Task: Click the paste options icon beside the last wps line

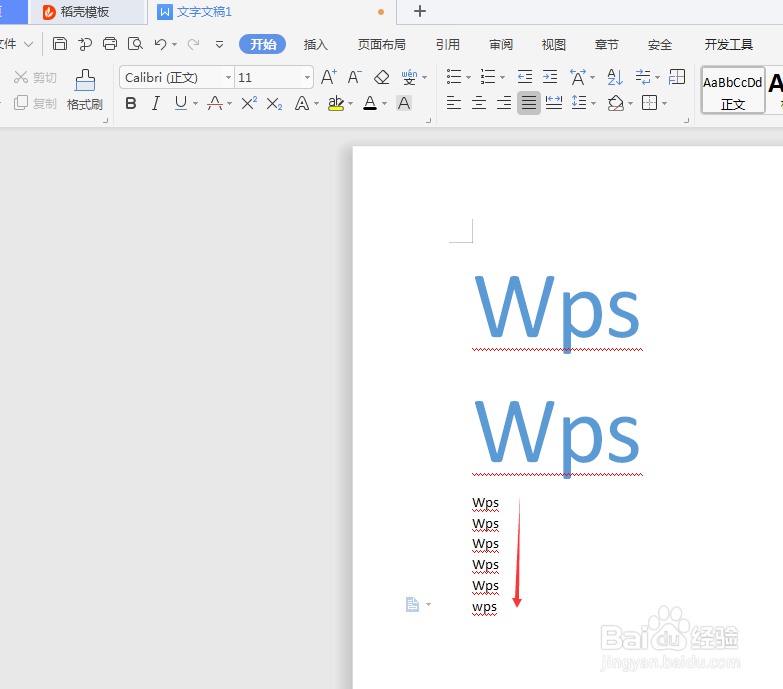Action: click(x=412, y=605)
